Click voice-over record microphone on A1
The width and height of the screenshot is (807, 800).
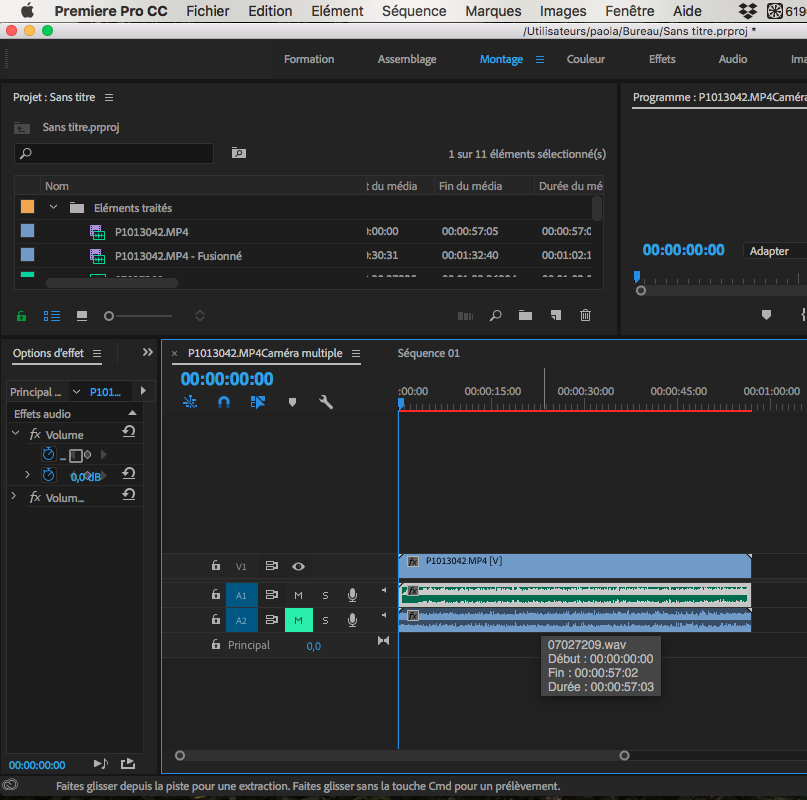[353, 595]
